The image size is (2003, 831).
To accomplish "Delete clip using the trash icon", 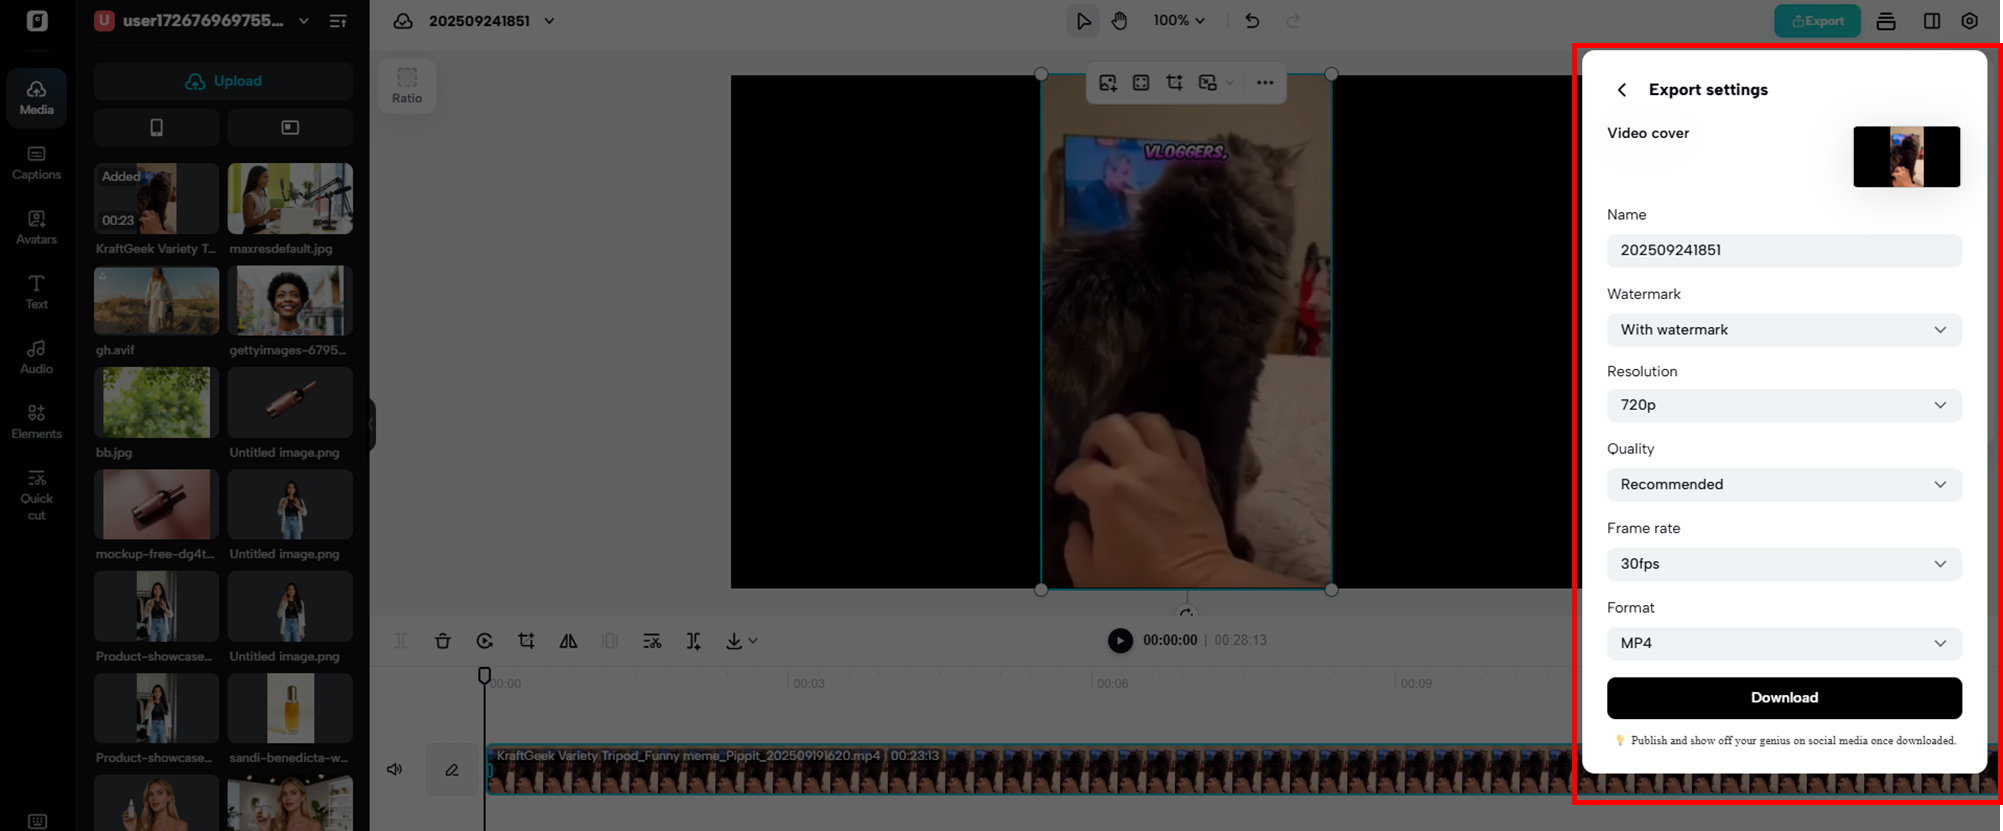I will tap(442, 641).
